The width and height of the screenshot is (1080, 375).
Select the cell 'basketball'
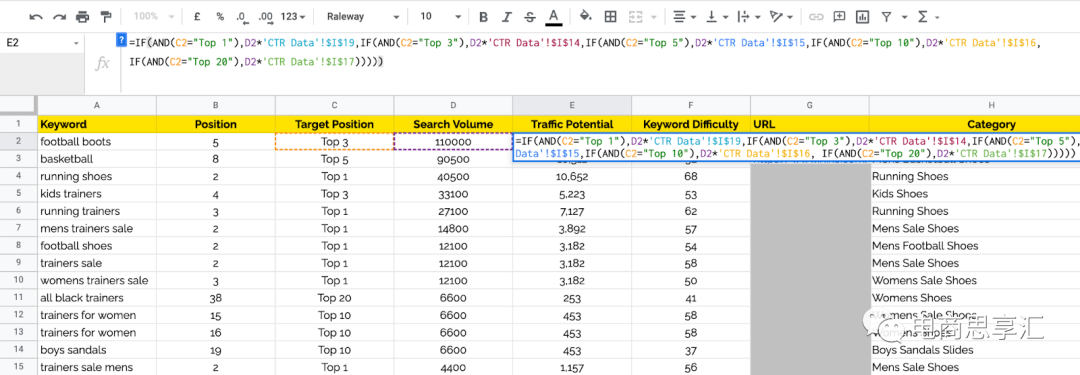96,159
